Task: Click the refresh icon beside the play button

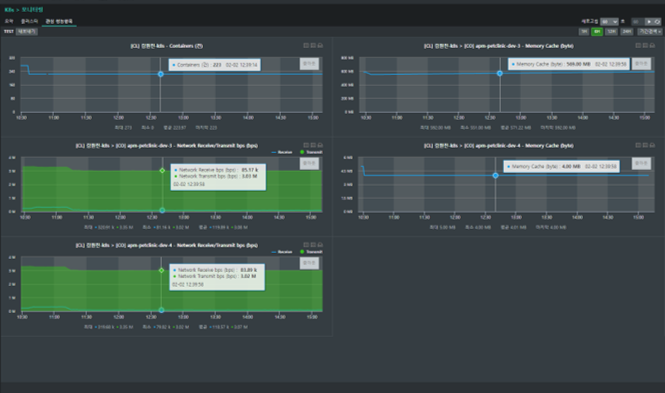Action: (657, 22)
